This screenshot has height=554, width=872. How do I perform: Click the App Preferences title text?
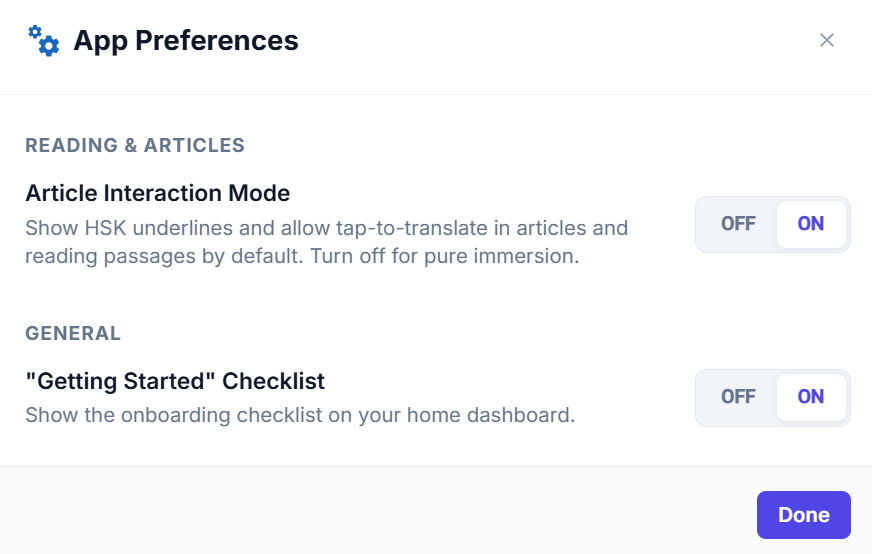(x=186, y=41)
